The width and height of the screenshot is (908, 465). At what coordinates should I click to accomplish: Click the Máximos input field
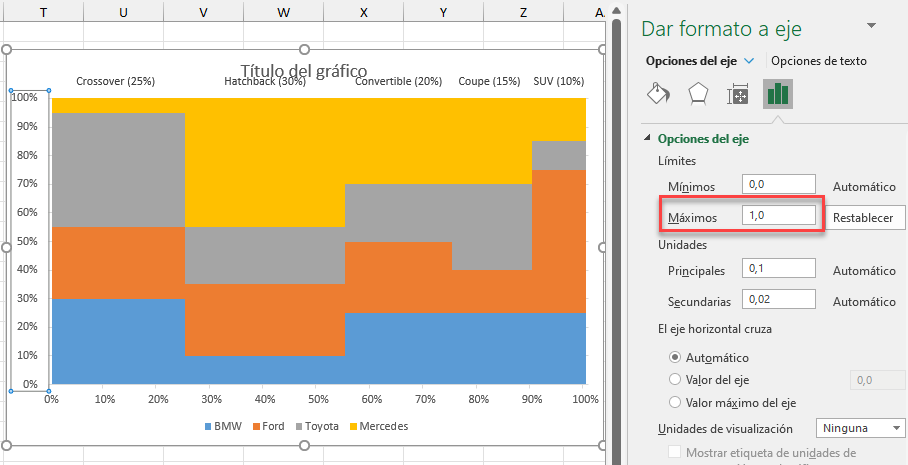tap(779, 215)
